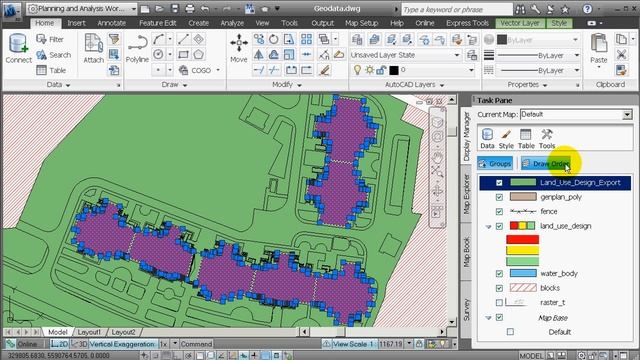Screen dimensions: 640x360
Task: Click the Online status bar button
Action: point(22,344)
